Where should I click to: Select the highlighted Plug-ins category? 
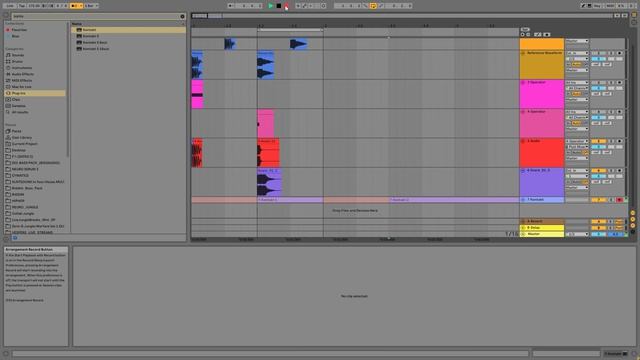35,93
